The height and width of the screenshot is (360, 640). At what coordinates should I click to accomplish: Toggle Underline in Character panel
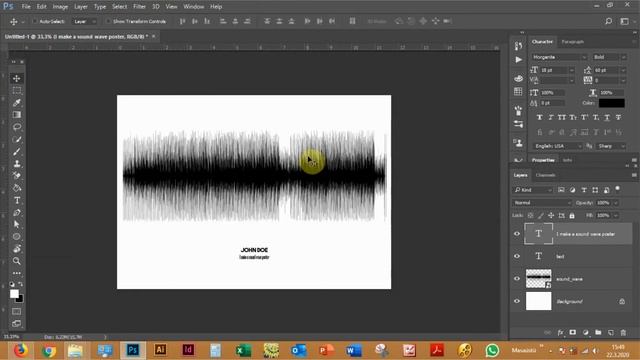click(607, 118)
